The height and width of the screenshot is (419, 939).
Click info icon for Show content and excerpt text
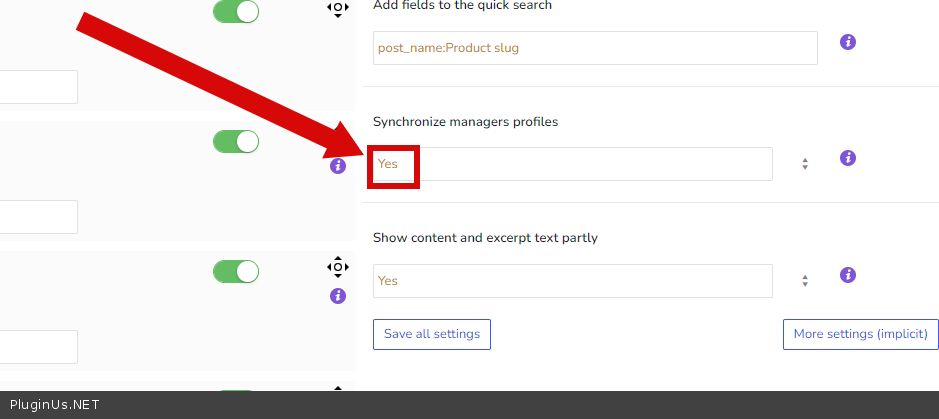tap(847, 275)
